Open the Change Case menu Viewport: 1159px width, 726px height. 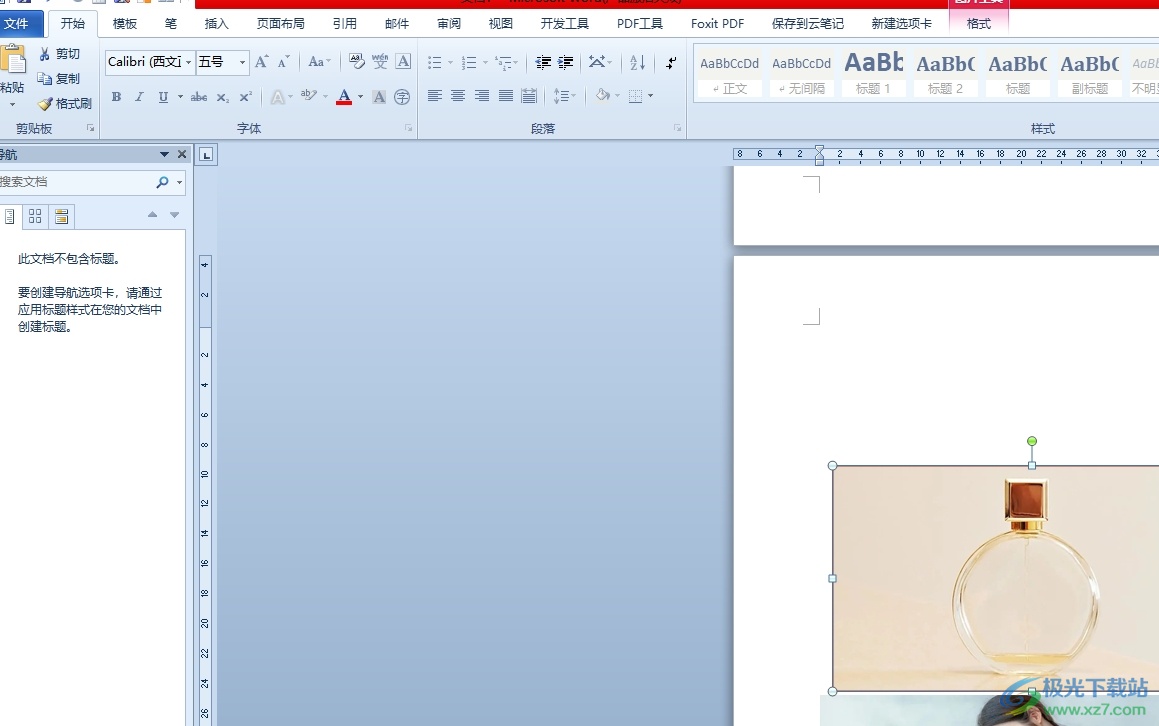click(x=319, y=62)
